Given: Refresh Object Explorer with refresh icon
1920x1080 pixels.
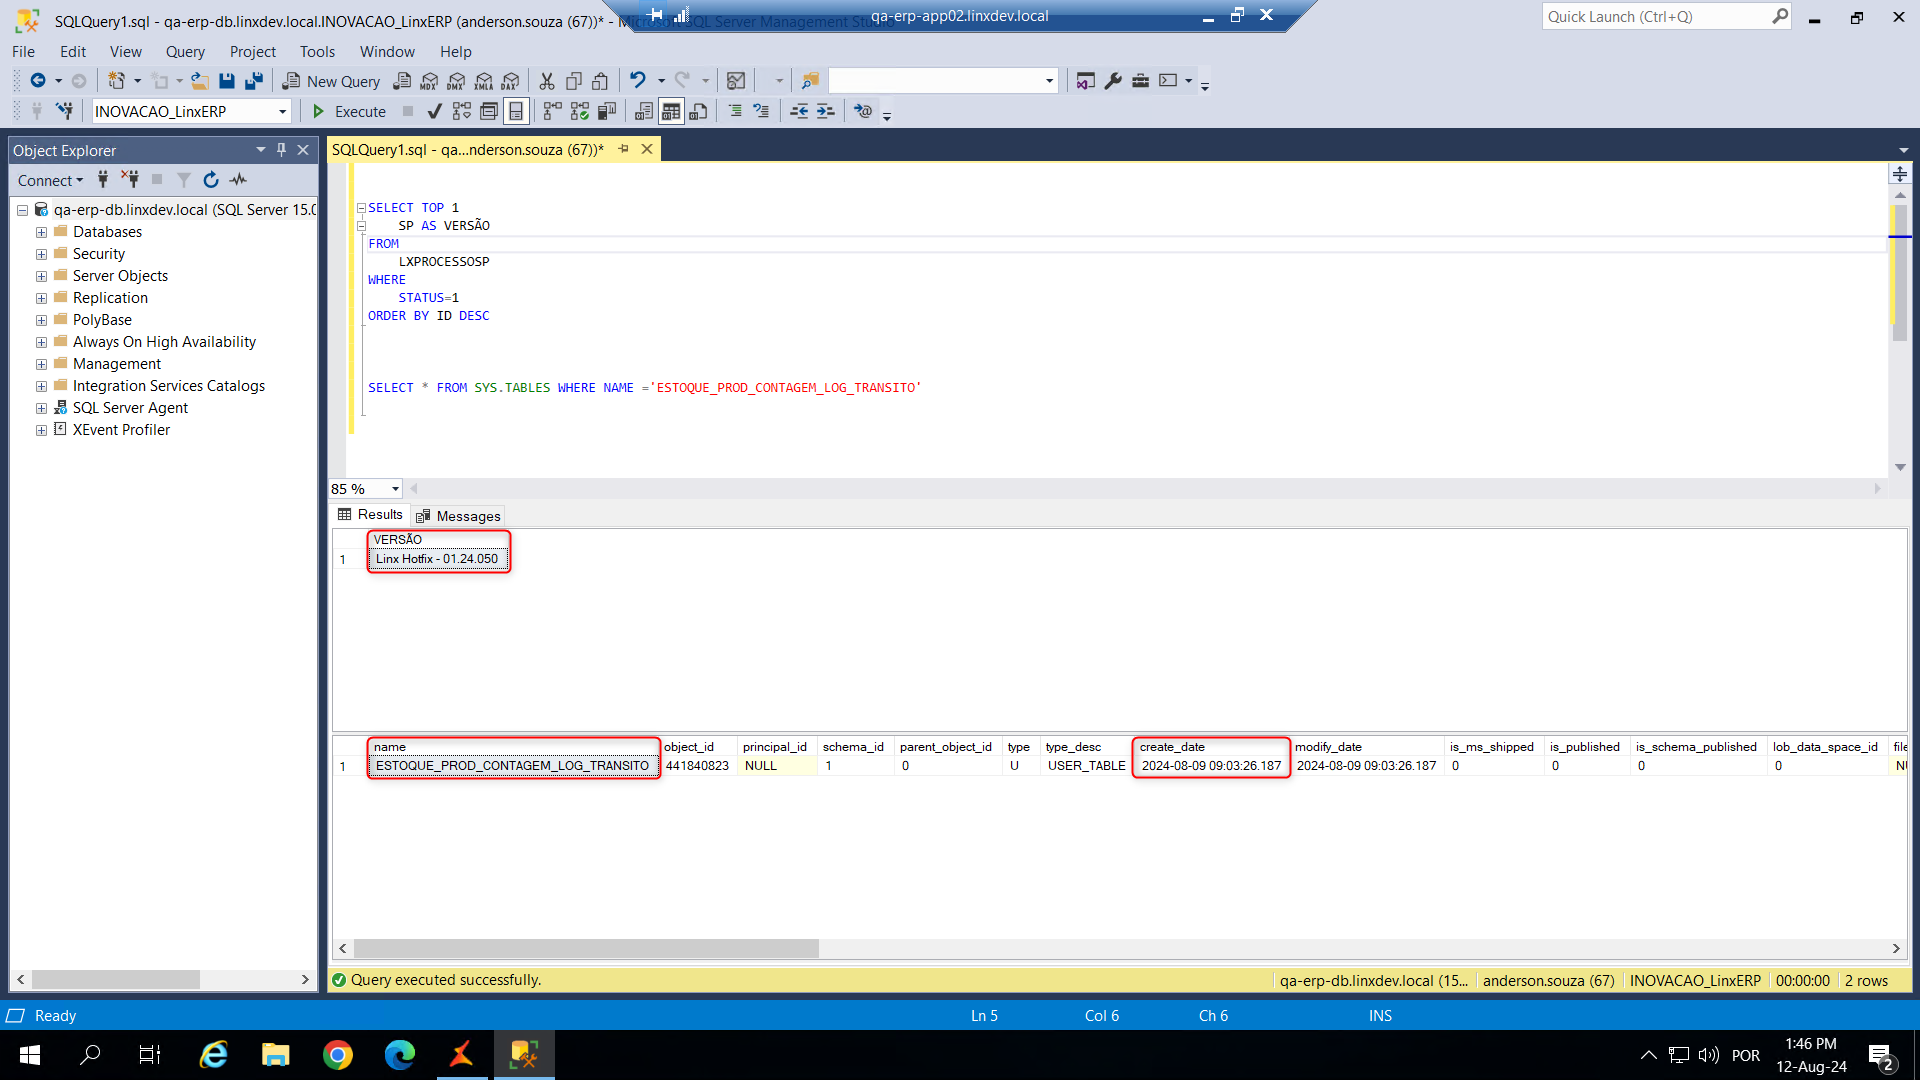Looking at the screenshot, I should click(211, 180).
